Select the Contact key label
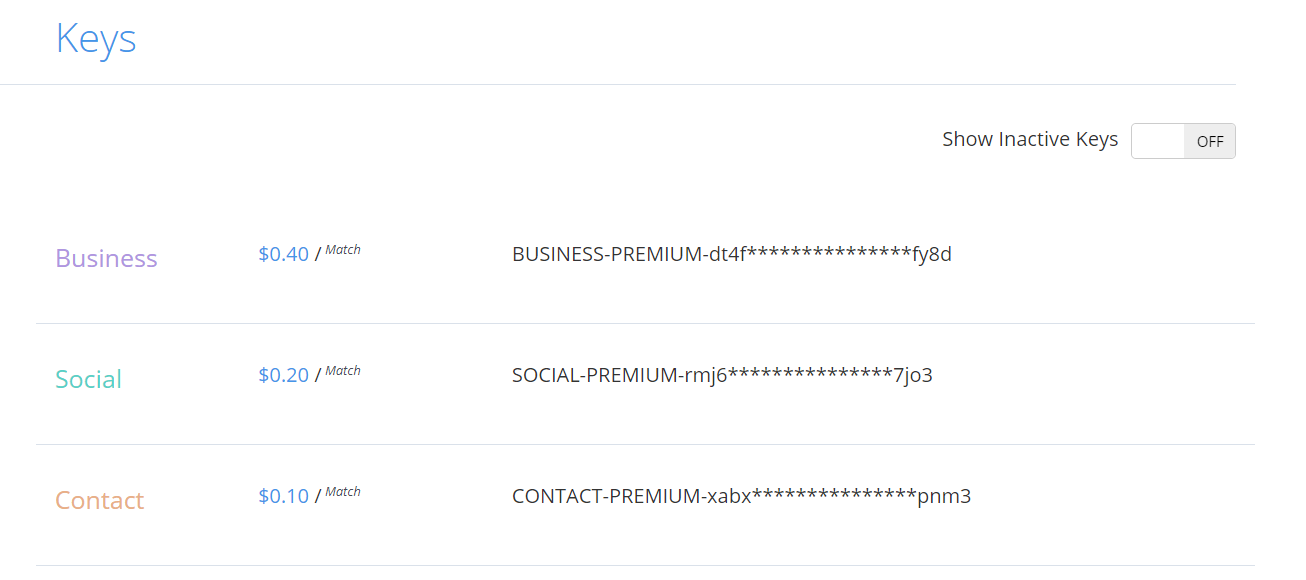The image size is (1306, 580). tap(99, 500)
